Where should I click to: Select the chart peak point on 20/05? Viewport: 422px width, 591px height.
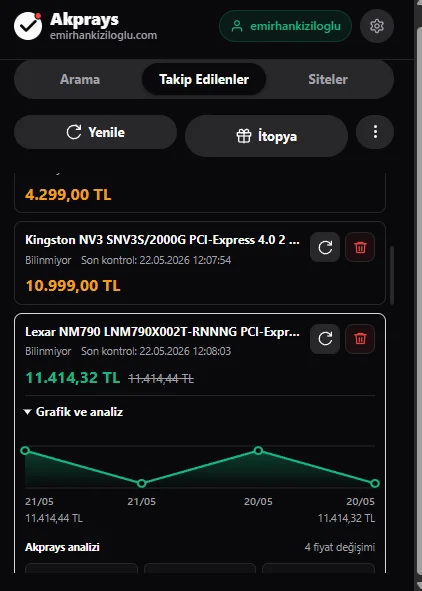(x=258, y=450)
